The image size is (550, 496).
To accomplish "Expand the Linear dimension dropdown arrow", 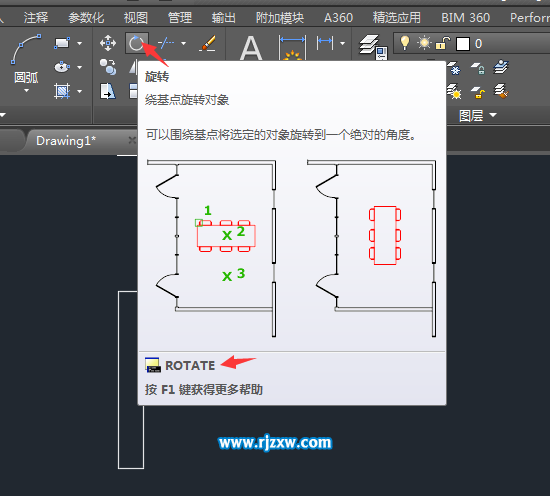I will (x=343, y=43).
